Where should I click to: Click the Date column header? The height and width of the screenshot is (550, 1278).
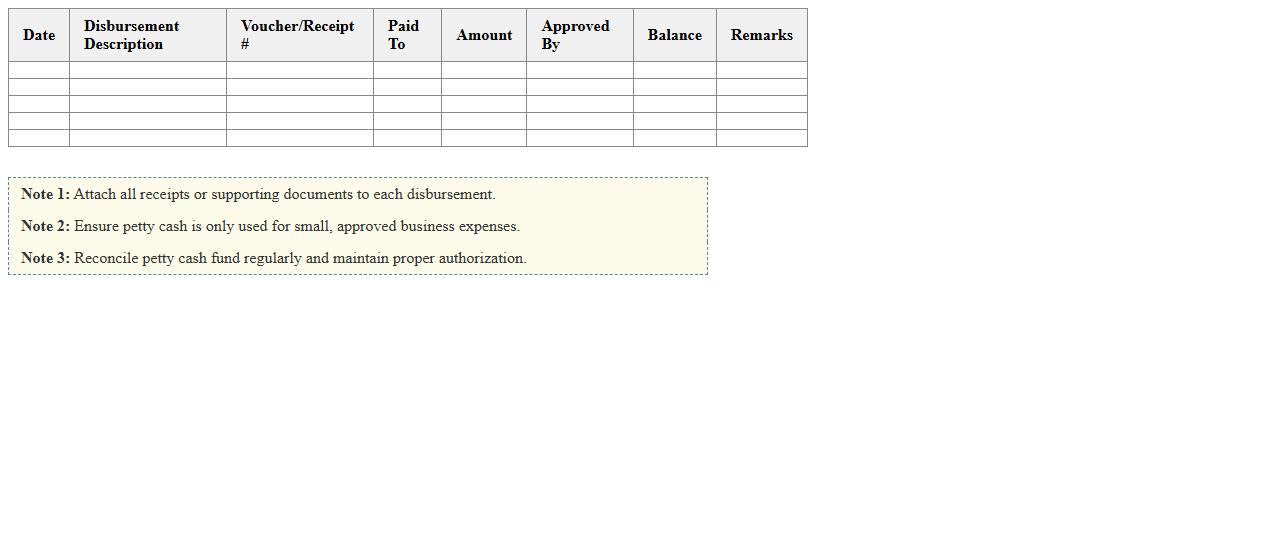click(x=39, y=35)
